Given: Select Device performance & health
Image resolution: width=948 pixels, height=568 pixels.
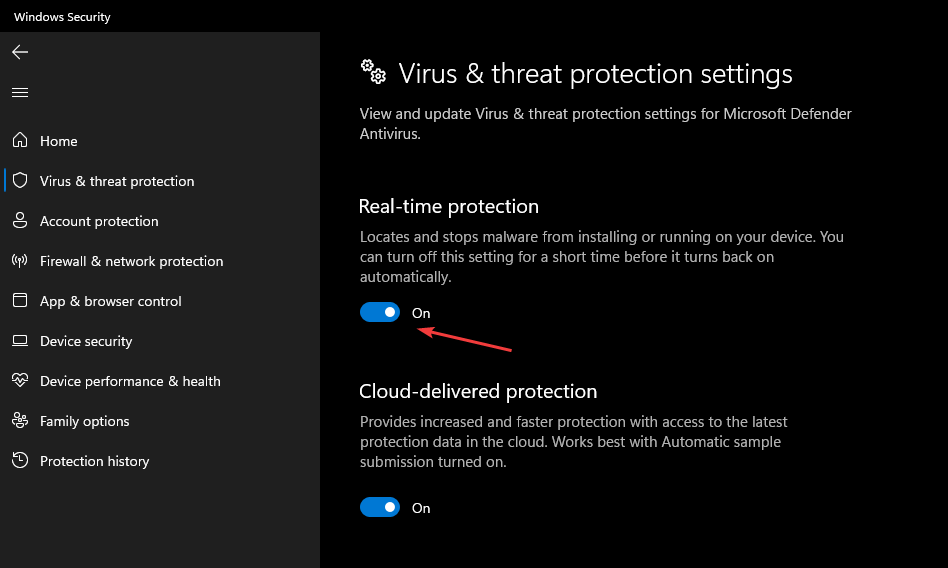Looking at the screenshot, I should coord(130,381).
